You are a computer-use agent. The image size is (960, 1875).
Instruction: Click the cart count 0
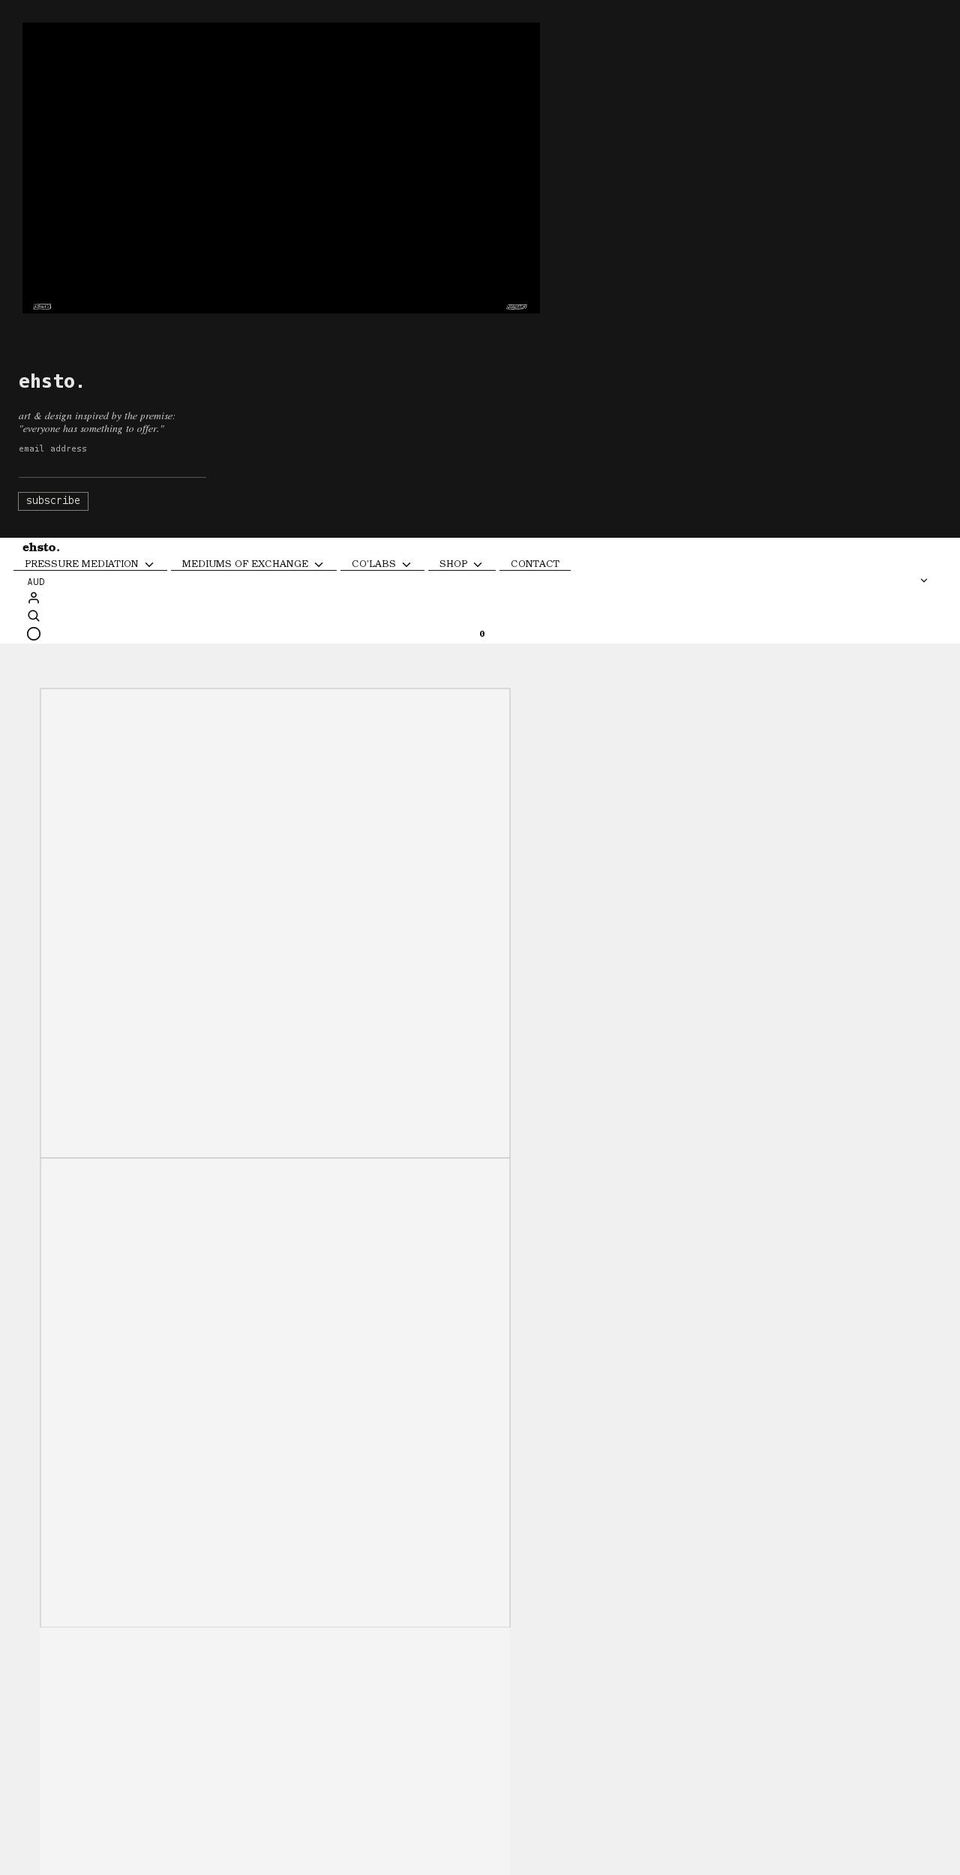click(482, 634)
